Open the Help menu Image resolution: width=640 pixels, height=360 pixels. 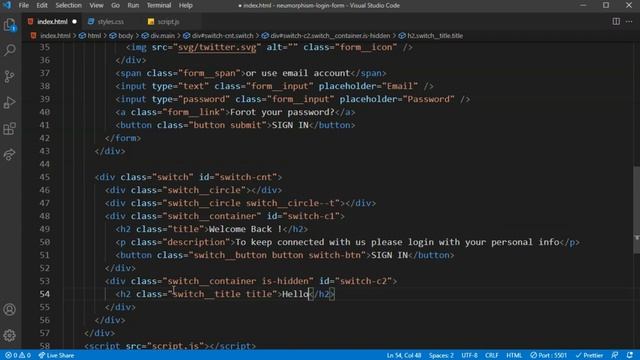click(x=185, y=5)
